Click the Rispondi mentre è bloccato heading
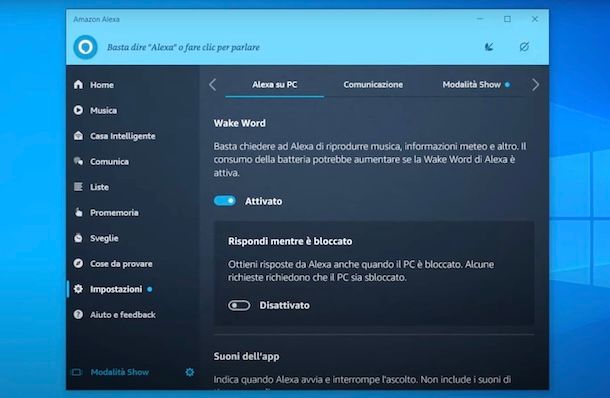 (x=290, y=241)
